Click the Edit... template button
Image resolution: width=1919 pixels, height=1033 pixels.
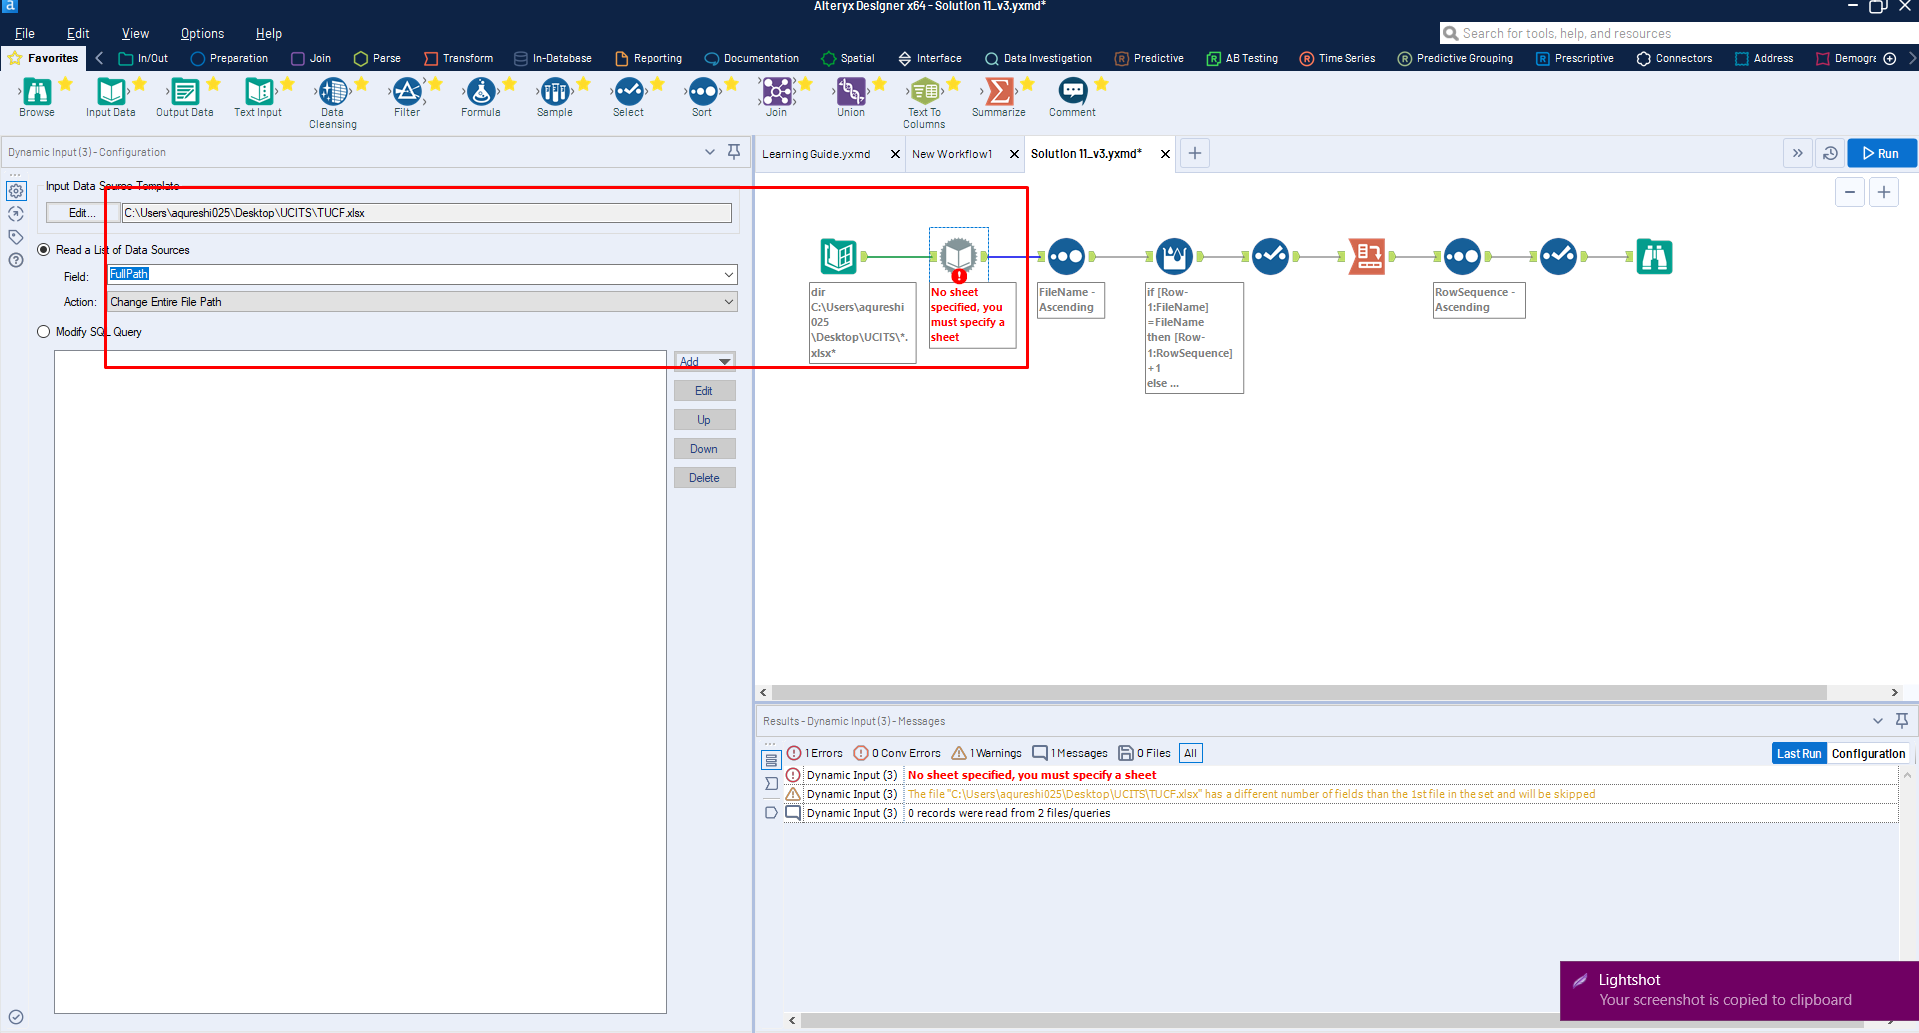(x=81, y=213)
